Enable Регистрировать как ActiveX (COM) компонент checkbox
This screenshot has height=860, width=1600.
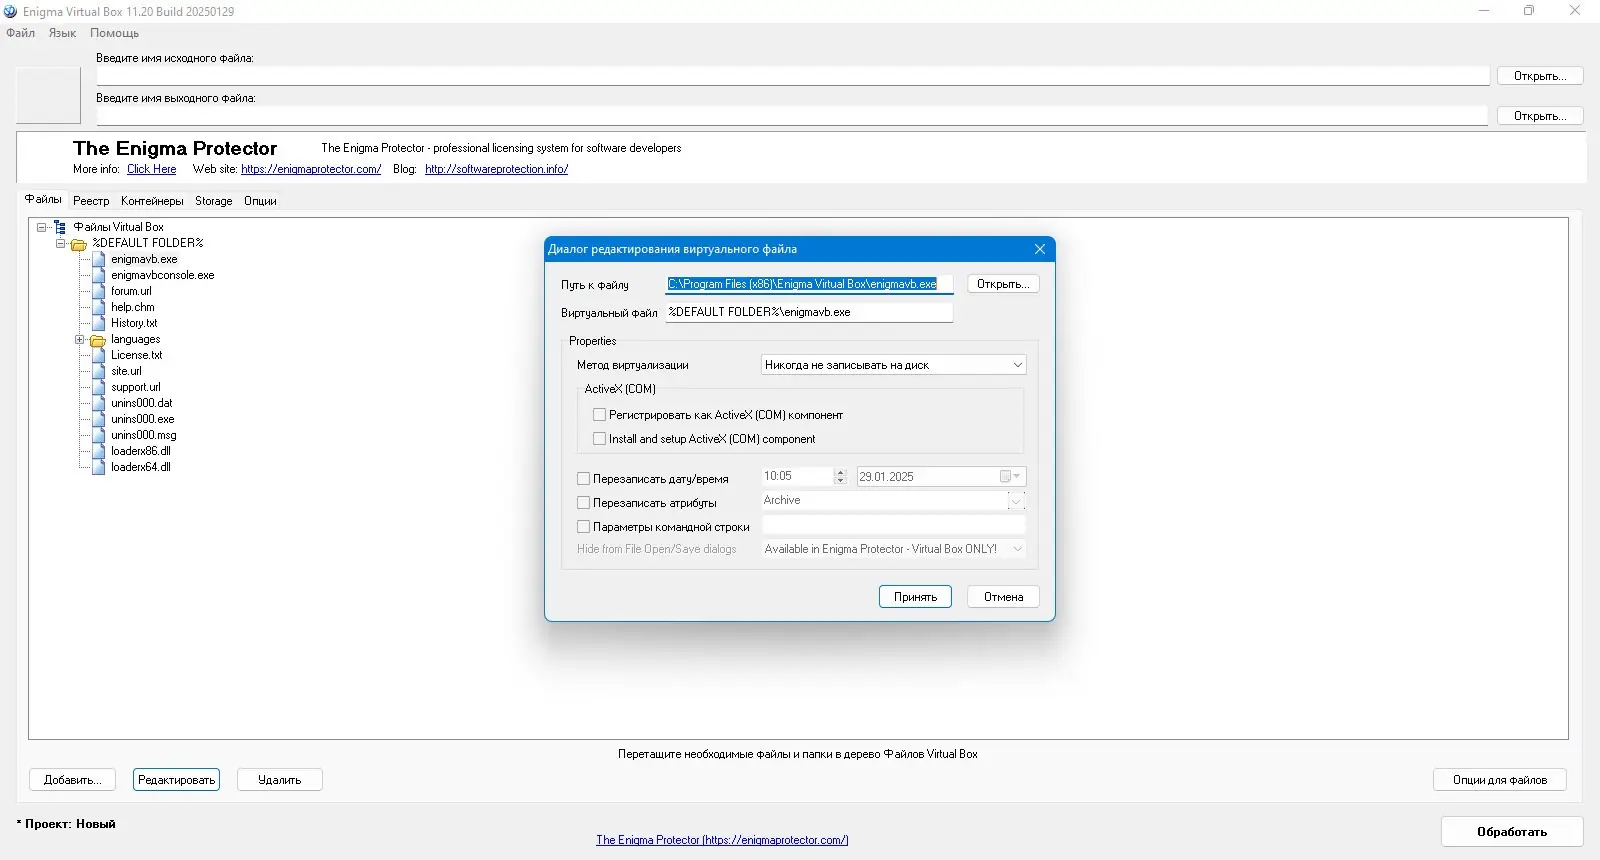(600, 414)
